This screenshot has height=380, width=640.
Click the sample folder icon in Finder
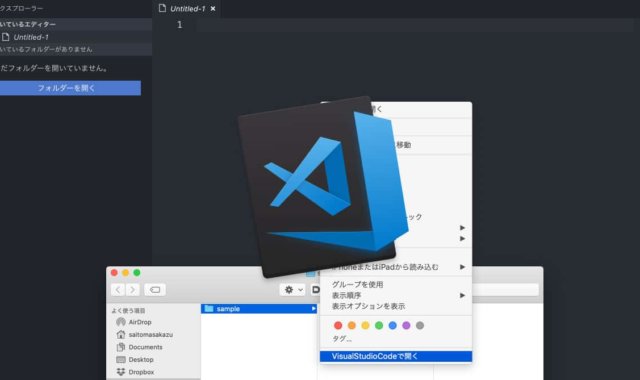pyautogui.click(x=209, y=309)
